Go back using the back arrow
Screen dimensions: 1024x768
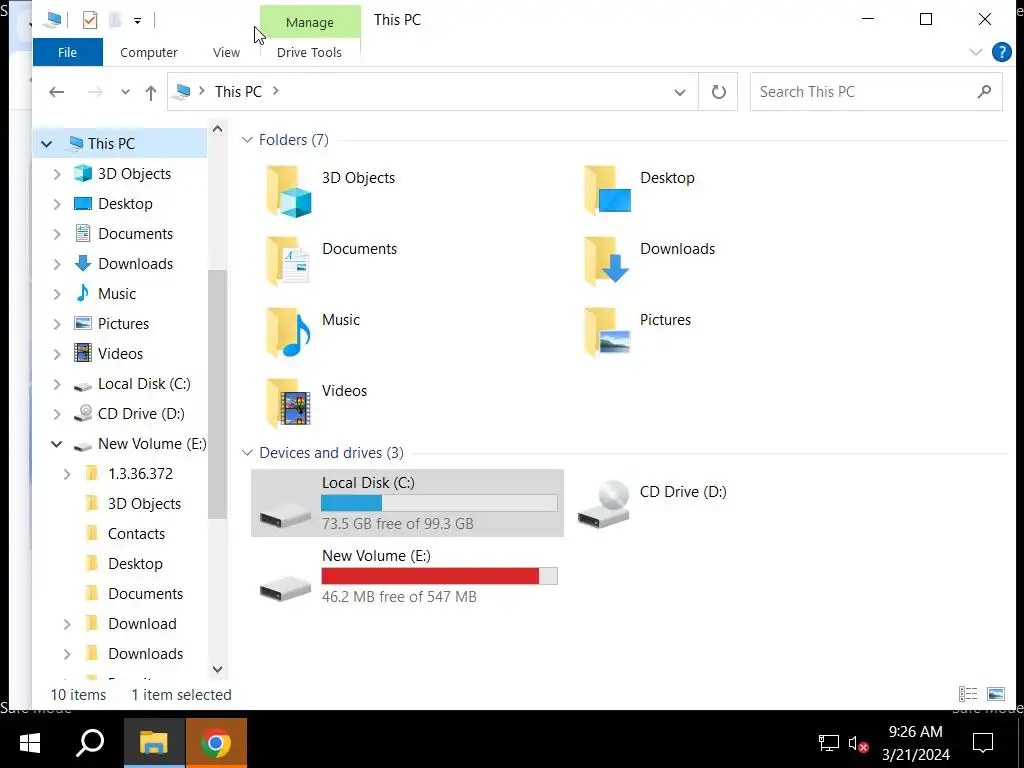[57, 92]
